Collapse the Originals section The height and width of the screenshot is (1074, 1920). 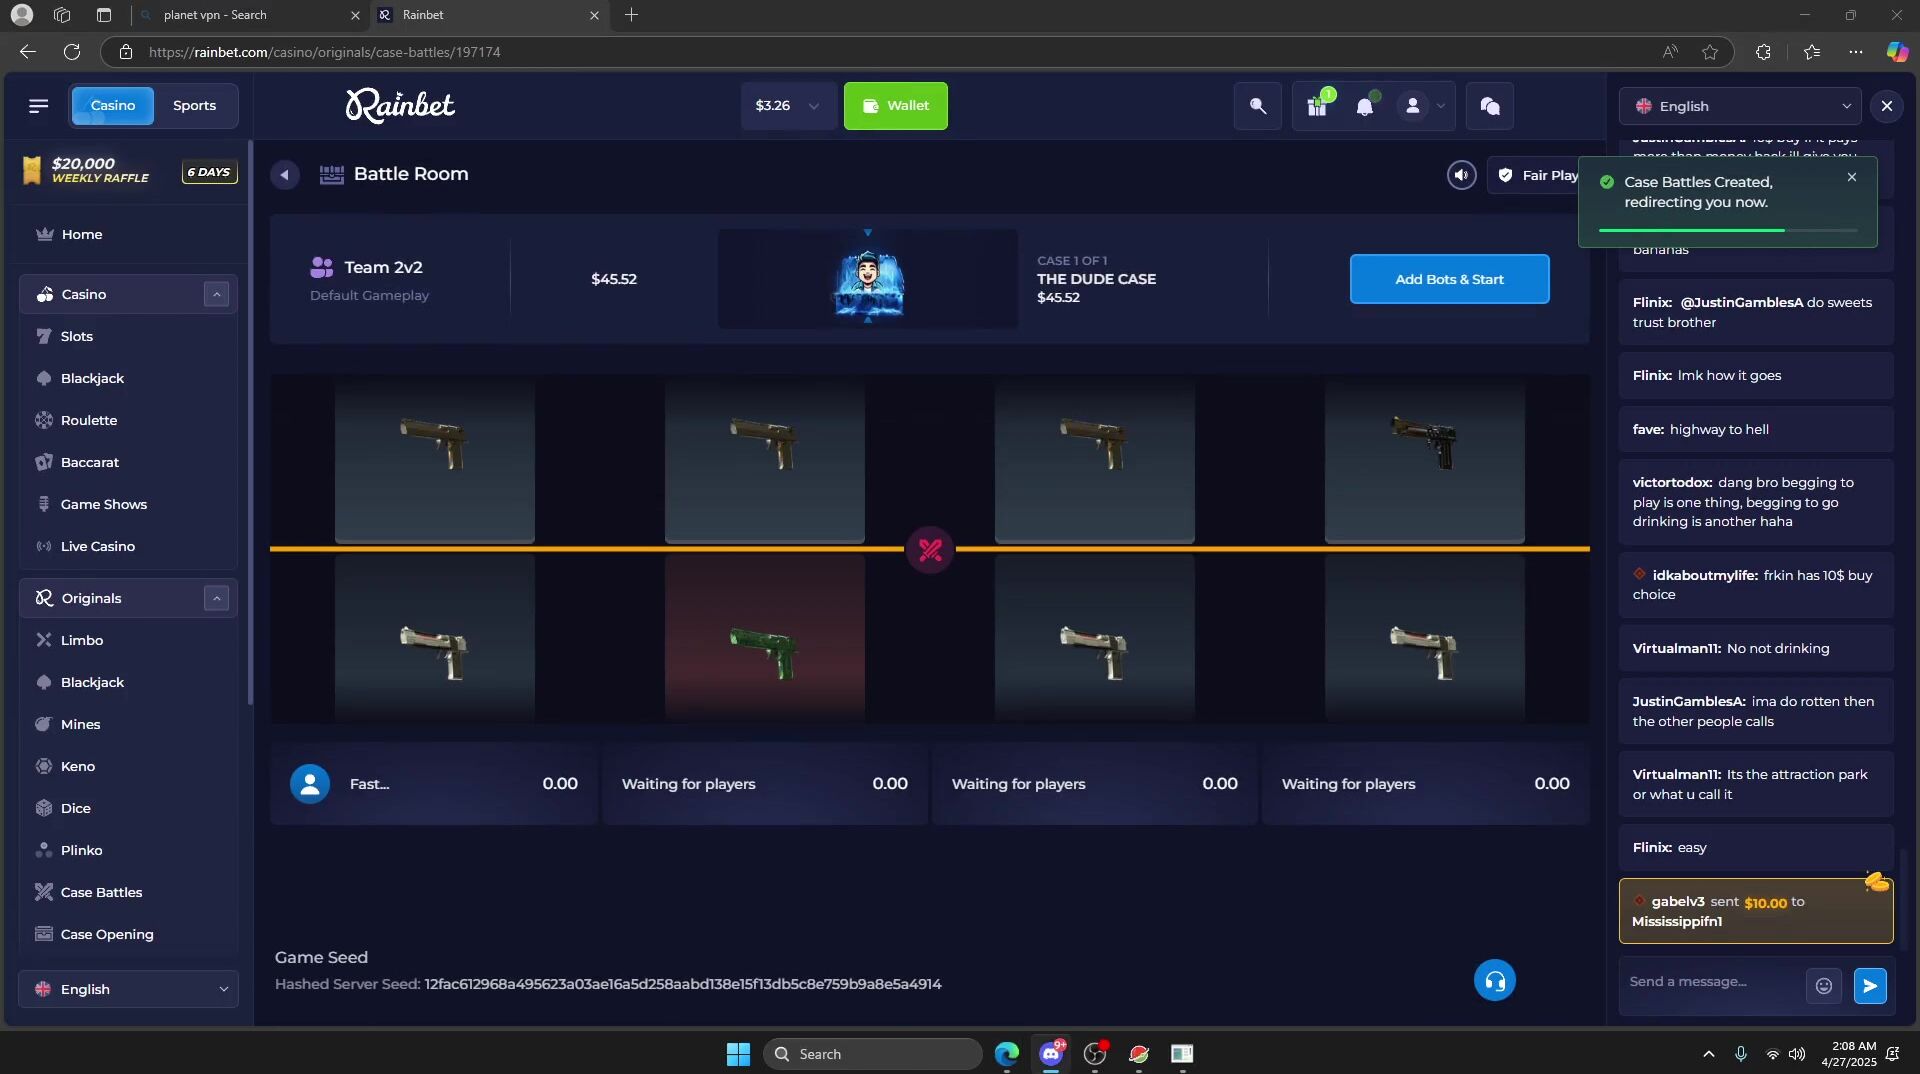pos(216,598)
